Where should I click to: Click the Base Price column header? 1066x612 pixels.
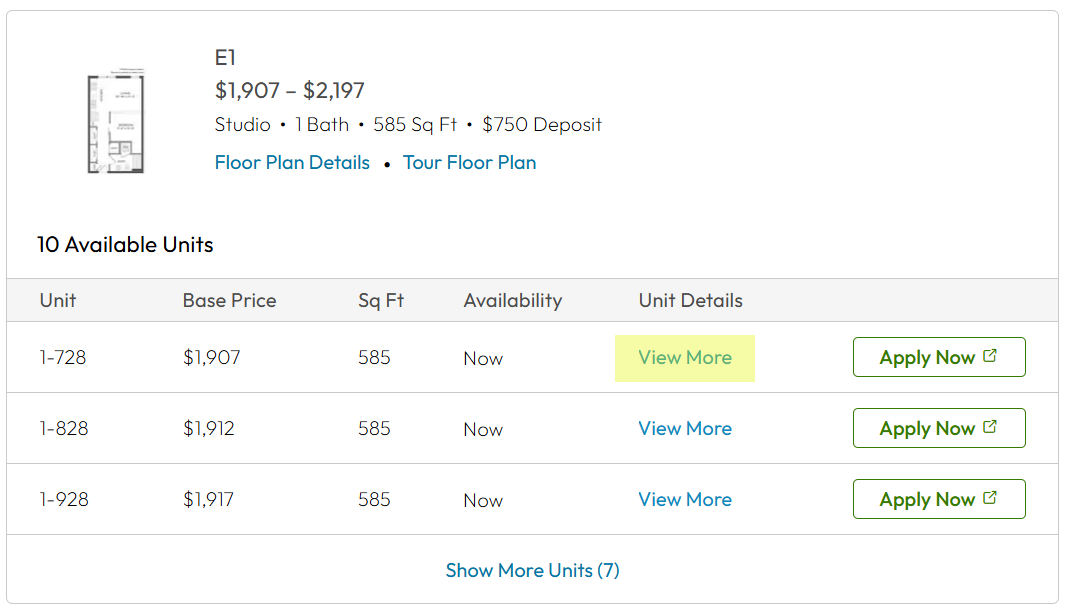coord(229,301)
